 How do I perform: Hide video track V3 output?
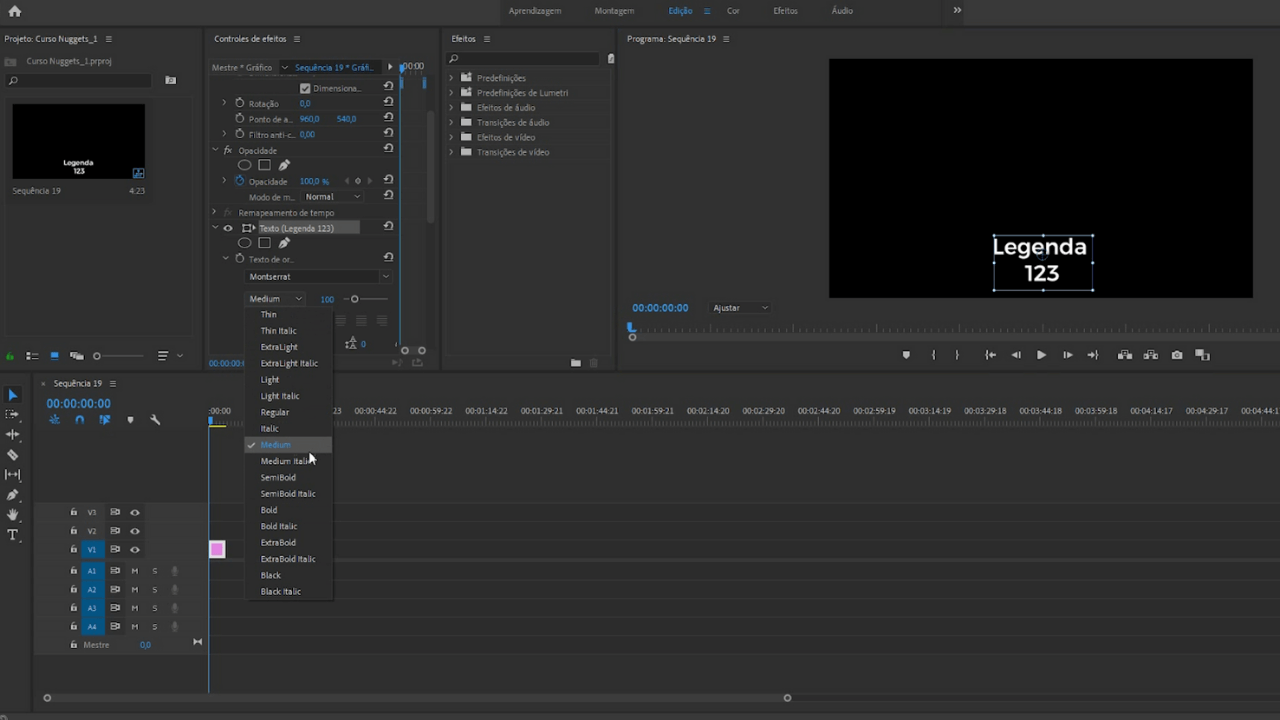click(x=135, y=512)
